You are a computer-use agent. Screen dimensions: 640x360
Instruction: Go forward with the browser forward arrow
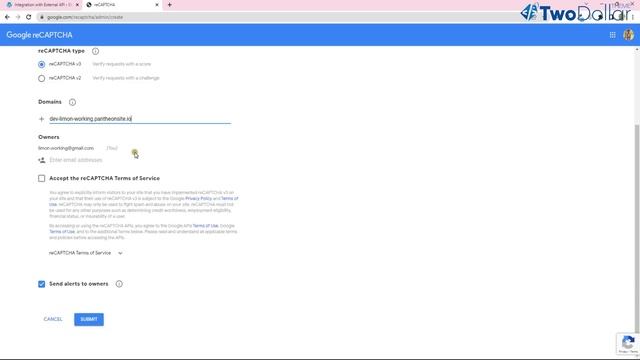[18, 17]
